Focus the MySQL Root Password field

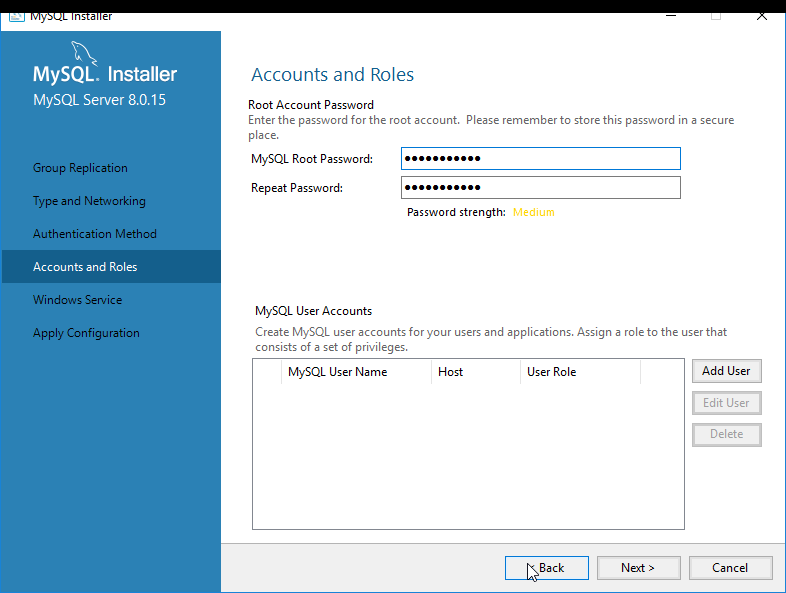(x=540, y=158)
